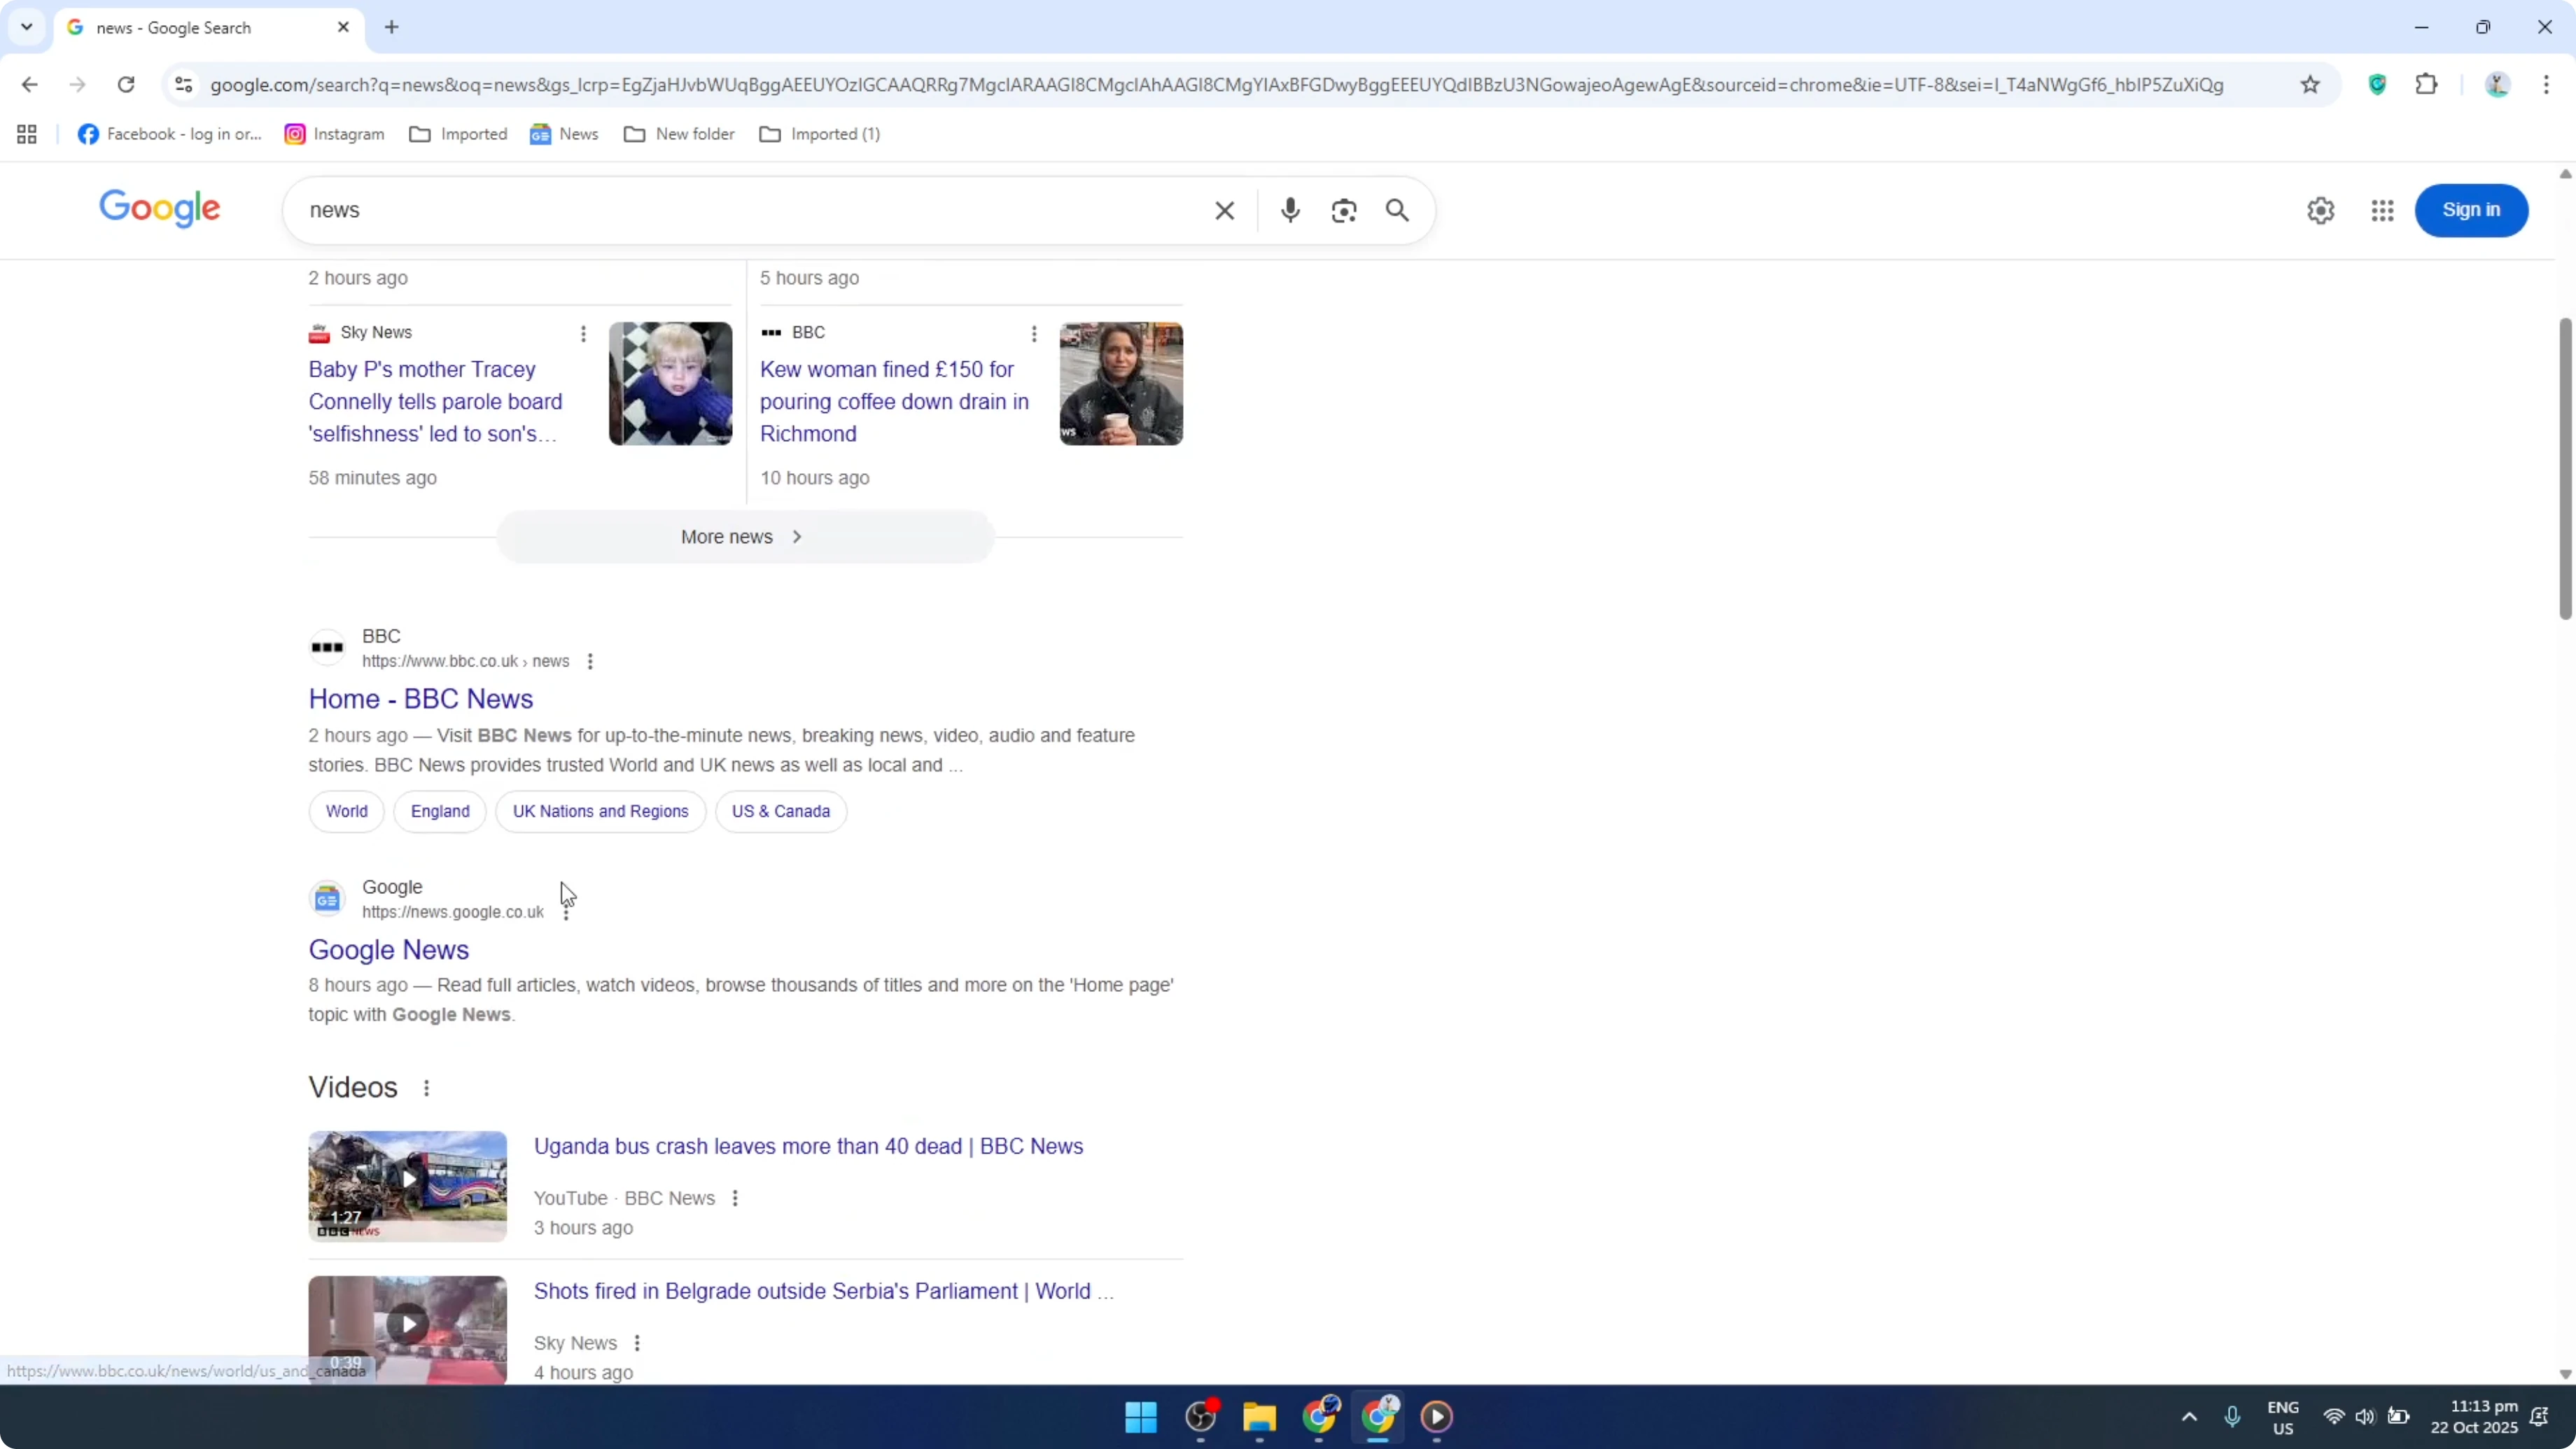Select UK Nations and Regions chip
The height and width of the screenshot is (1449, 2576).
pos(601,811)
